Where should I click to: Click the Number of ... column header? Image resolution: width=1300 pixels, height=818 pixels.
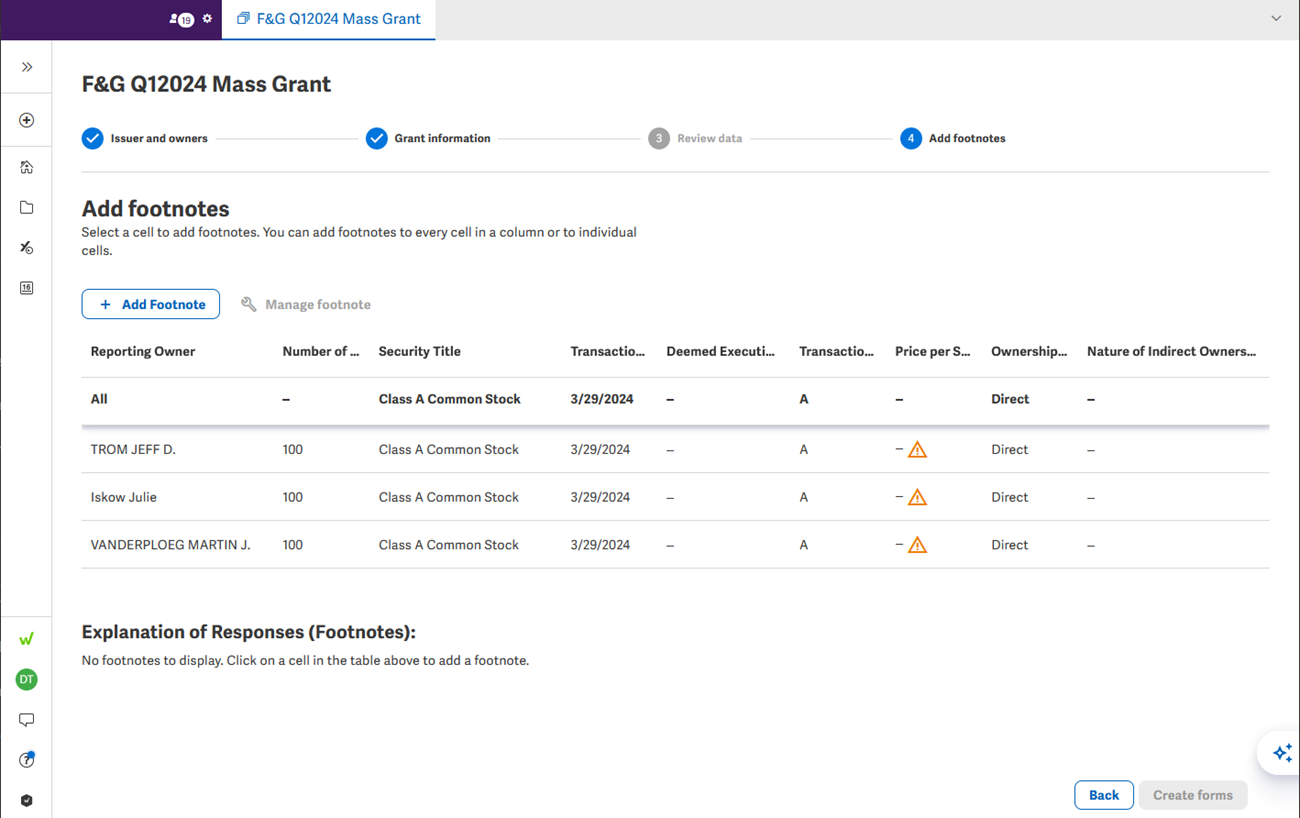(321, 351)
